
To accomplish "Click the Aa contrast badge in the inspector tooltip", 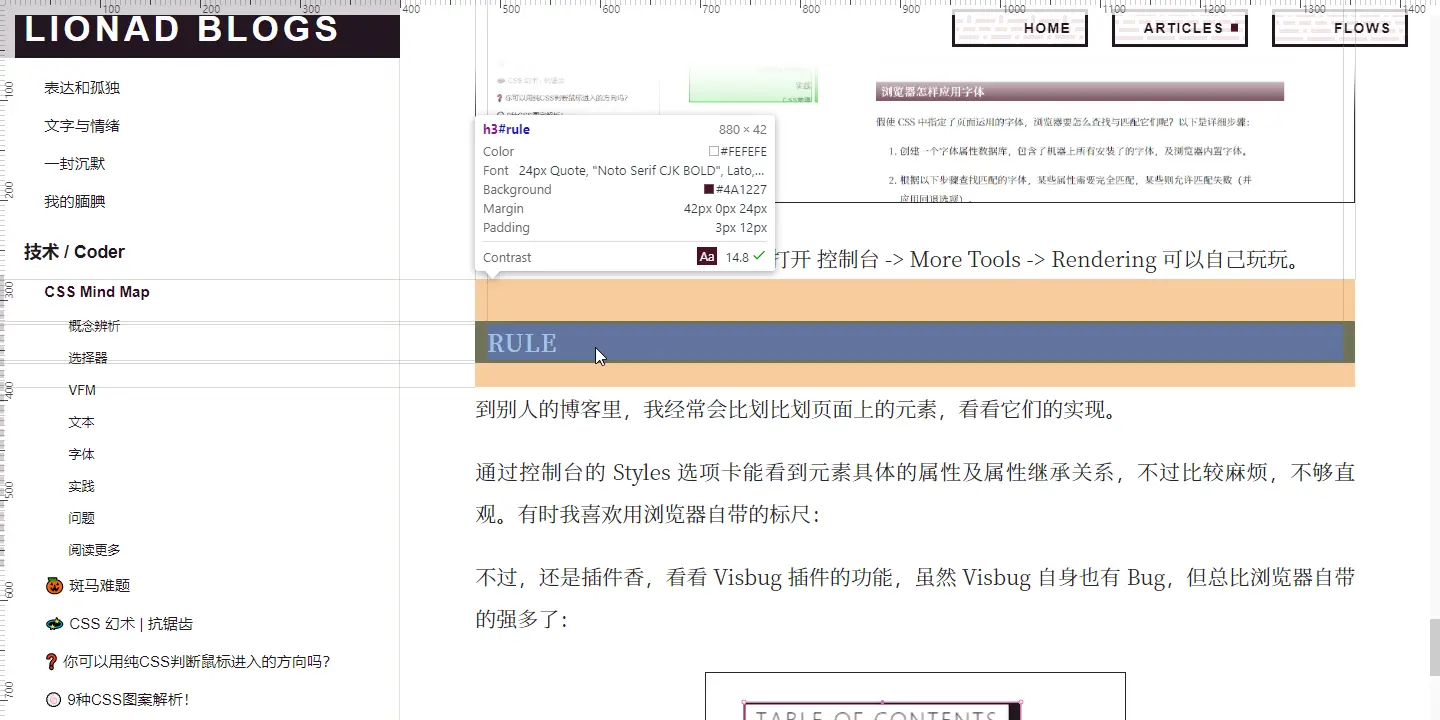I will (x=707, y=257).
